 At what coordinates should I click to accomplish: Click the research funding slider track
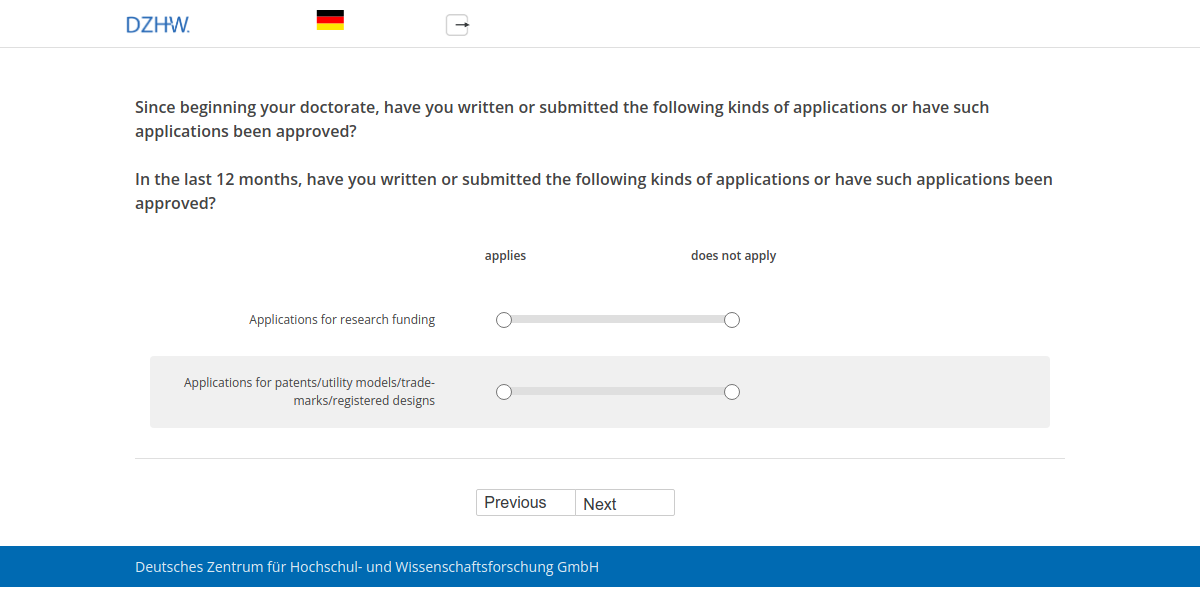coord(617,319)
